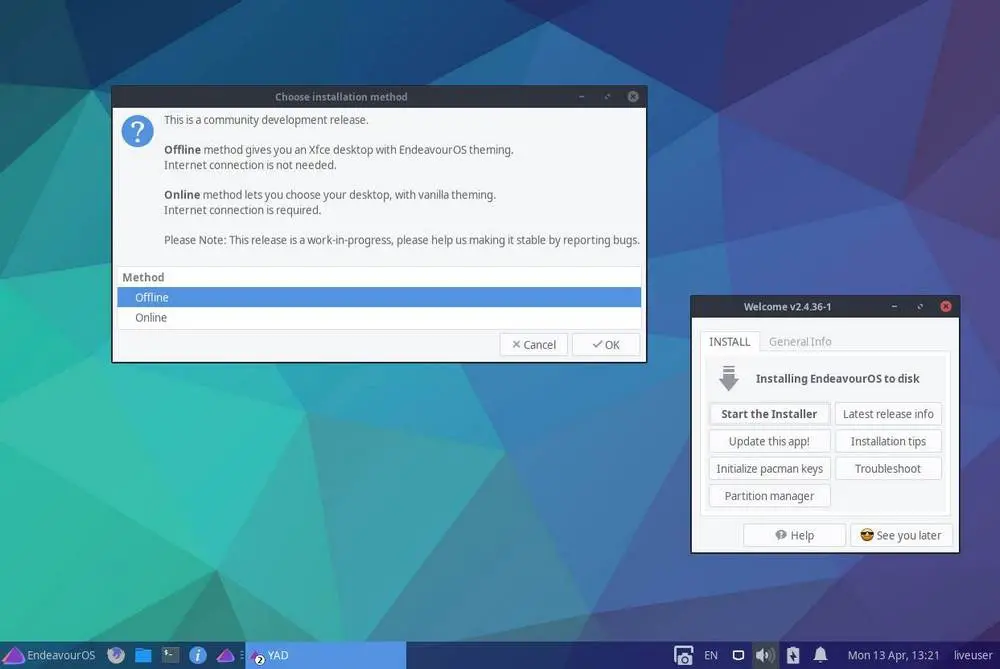
Task: Close the Choose installation method window
Action: tap(633, 96)
